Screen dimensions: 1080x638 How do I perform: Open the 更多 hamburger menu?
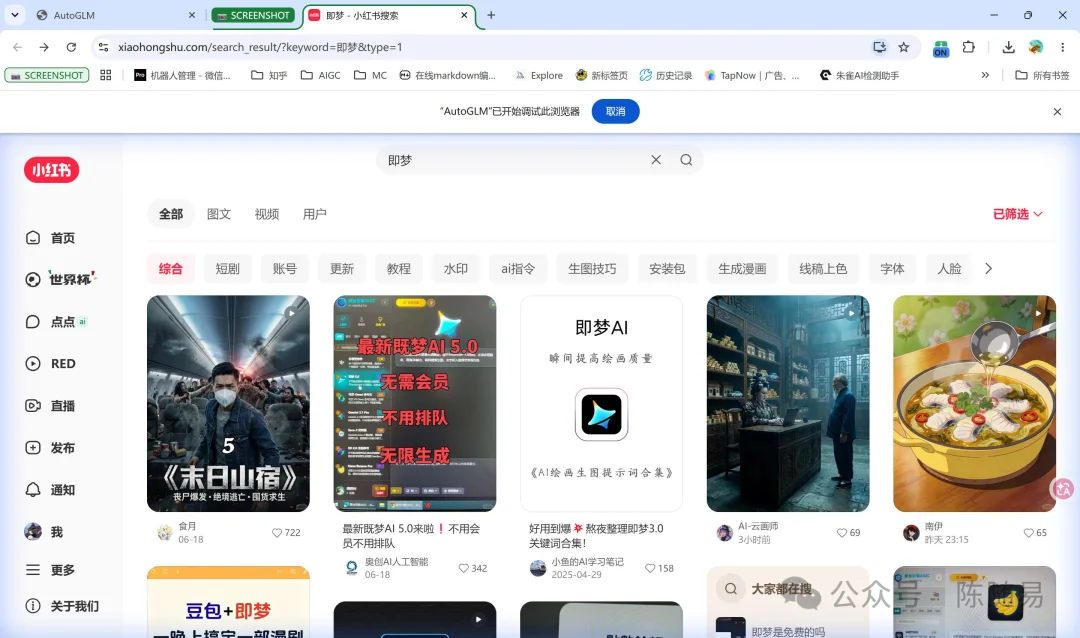point(32,570)
